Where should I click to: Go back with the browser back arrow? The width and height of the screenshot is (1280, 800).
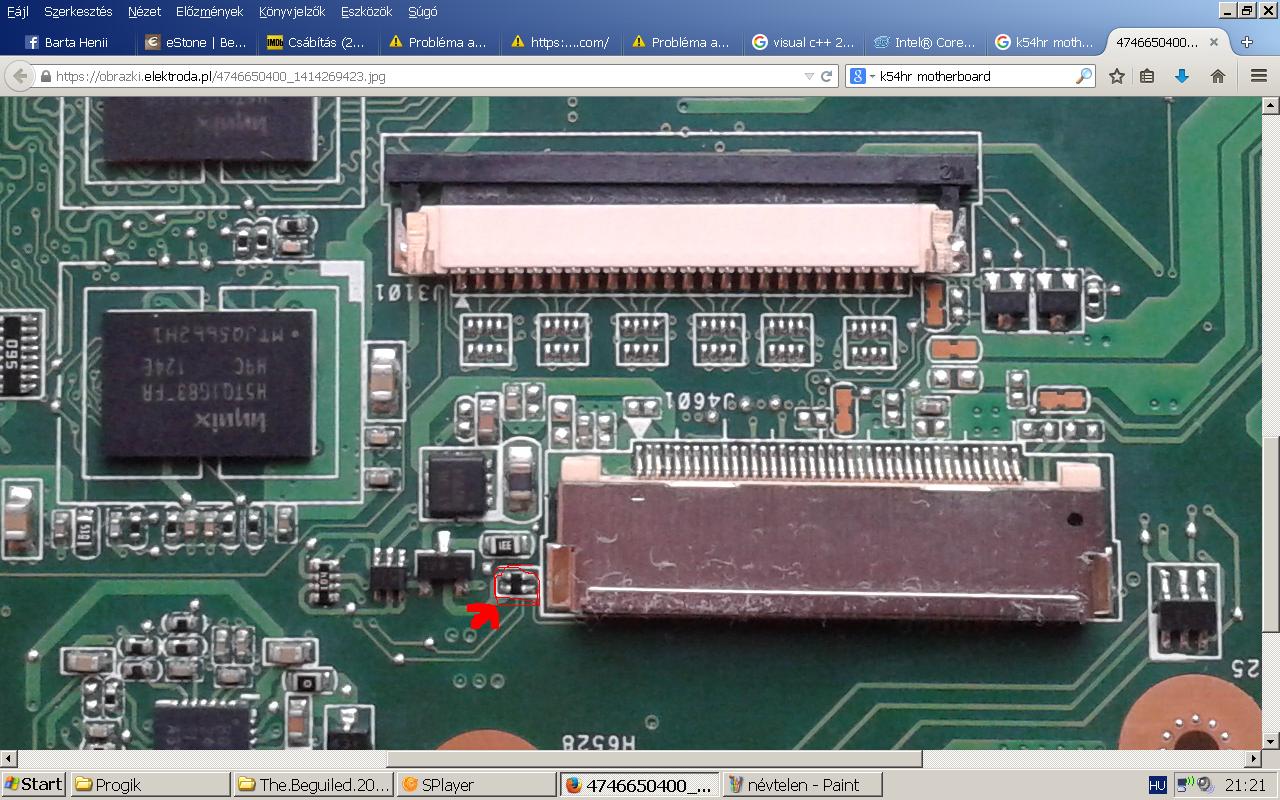coord(19,76)
